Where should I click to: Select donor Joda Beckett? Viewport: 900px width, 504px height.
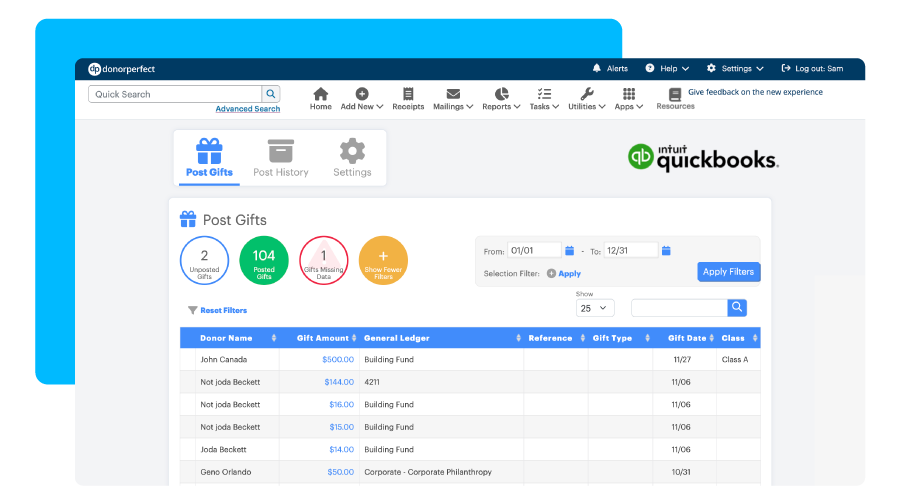coord(223,449)
